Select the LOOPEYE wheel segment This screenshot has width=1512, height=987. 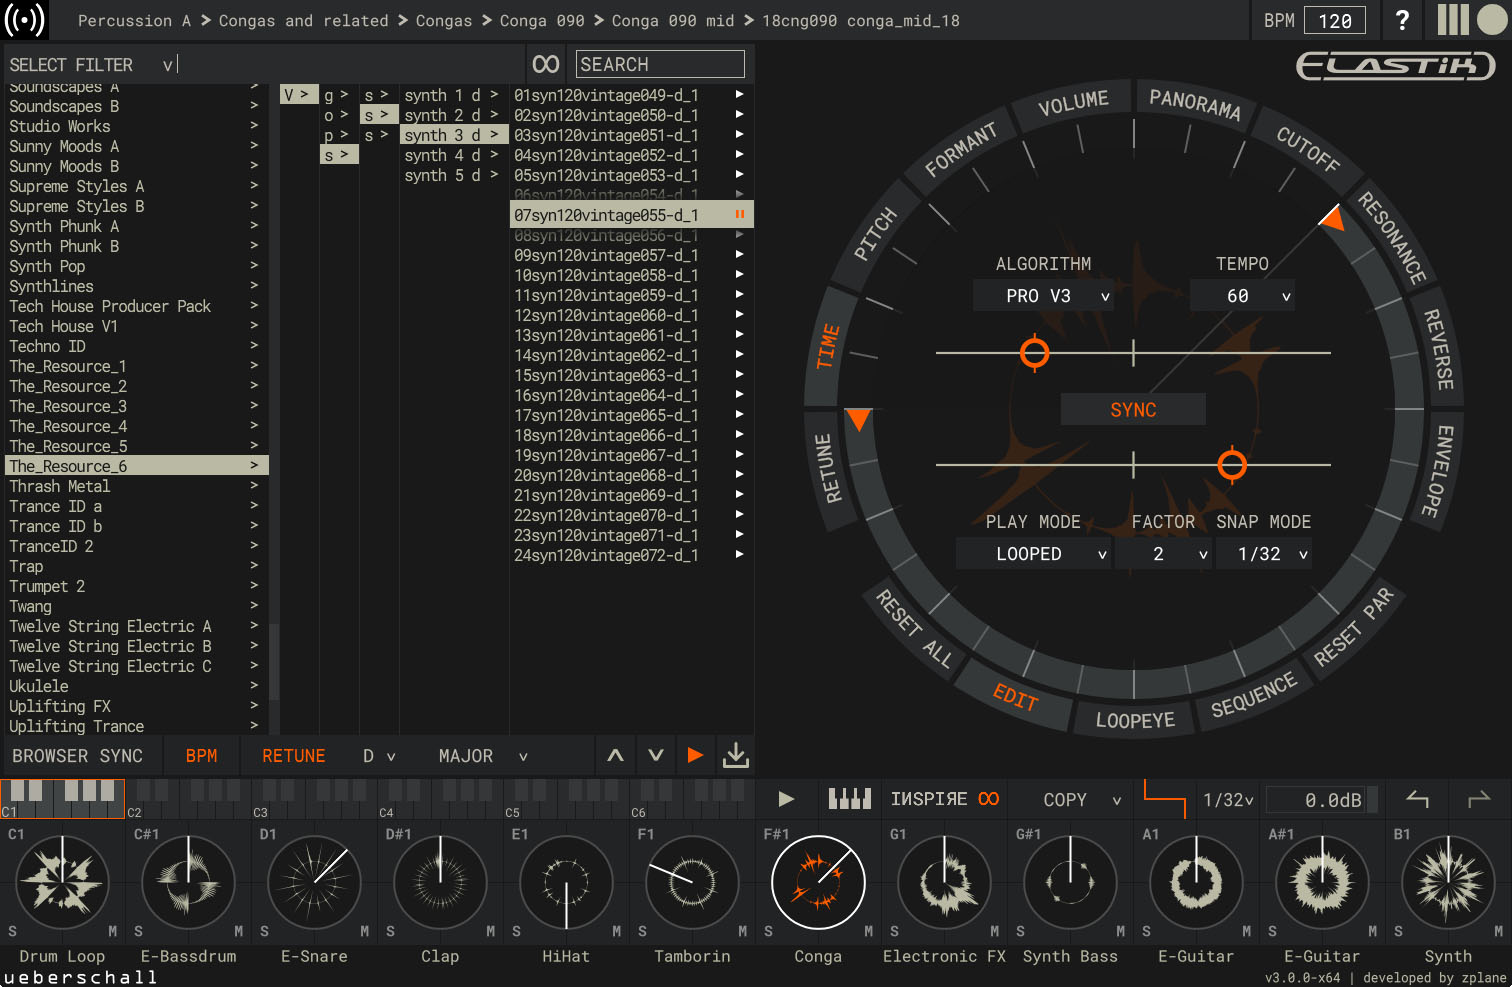tap(1134, 720)
